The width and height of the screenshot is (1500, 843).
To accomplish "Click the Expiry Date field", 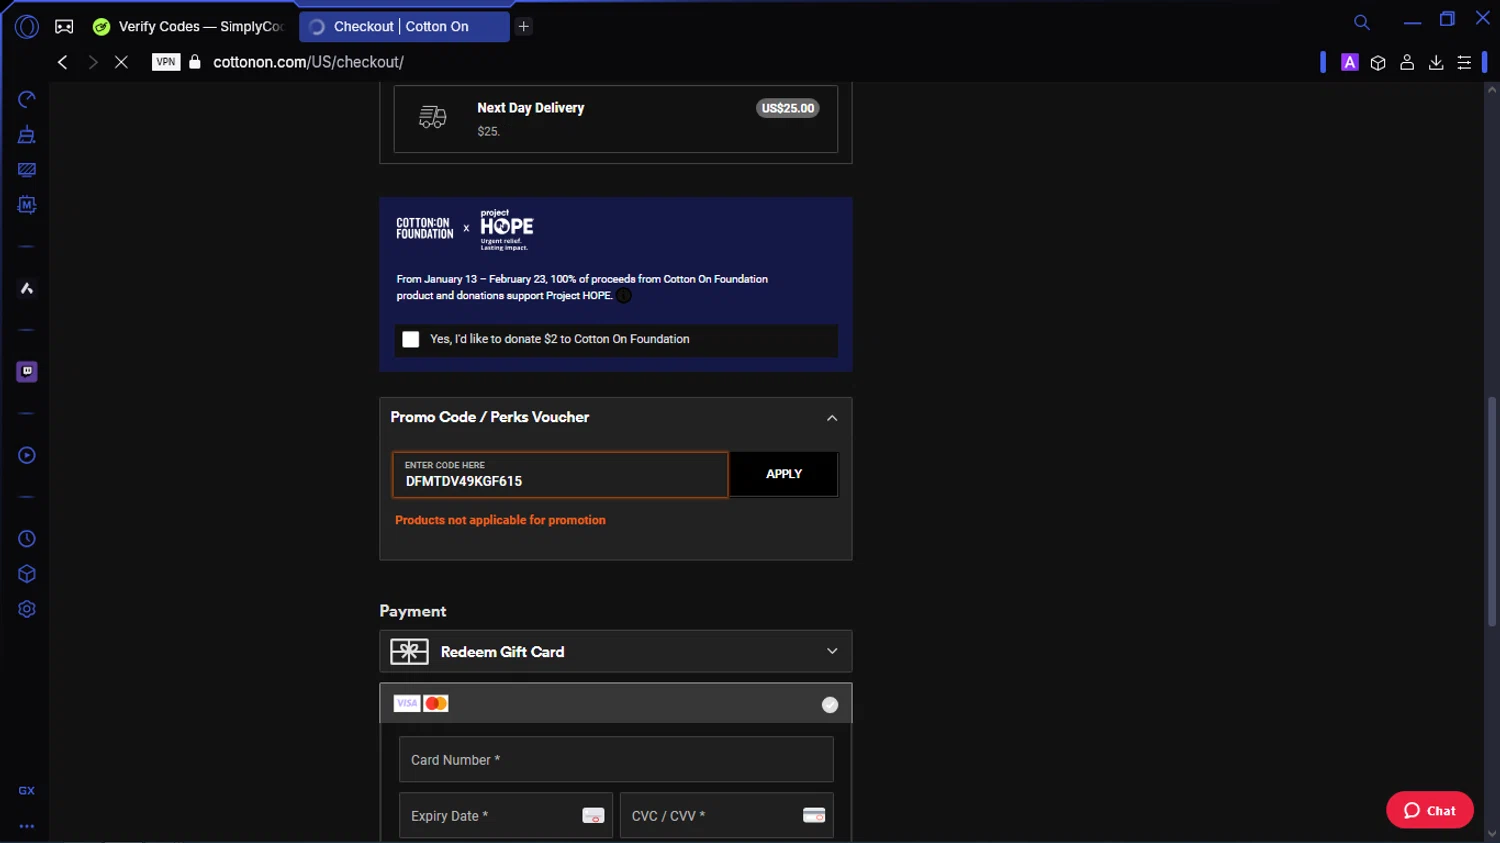I will (x=506, y=816).
